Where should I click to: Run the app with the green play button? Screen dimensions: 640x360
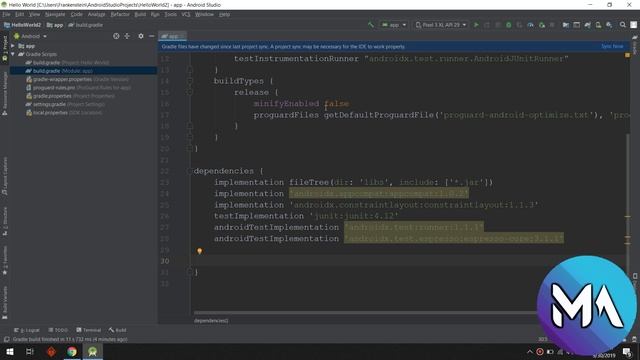click(x=476, y=25)
